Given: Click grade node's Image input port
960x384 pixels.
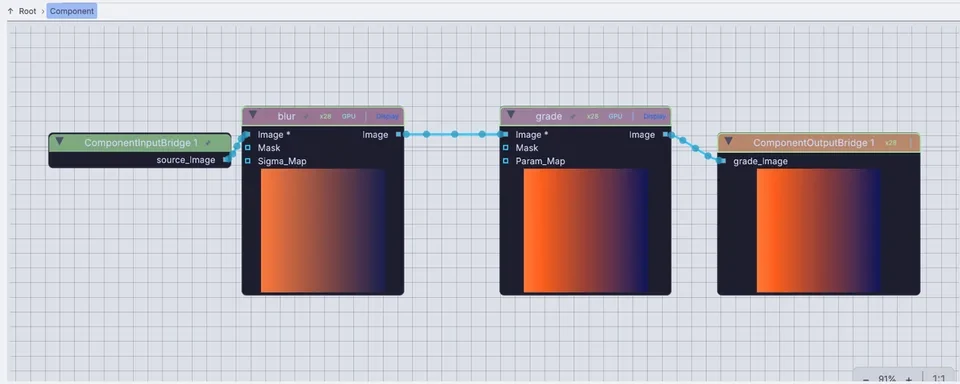Looking at the screenshot, I should (x=505, y=134).
